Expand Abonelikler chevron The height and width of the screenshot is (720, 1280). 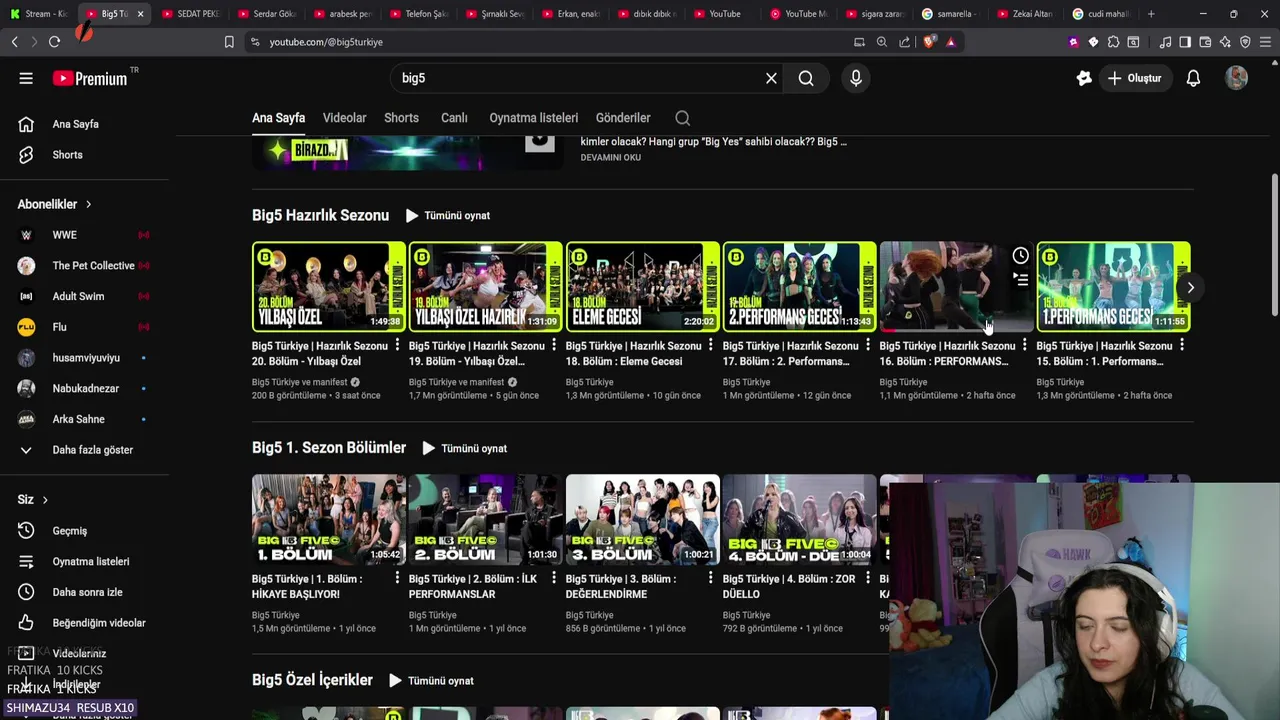point(88,204)
